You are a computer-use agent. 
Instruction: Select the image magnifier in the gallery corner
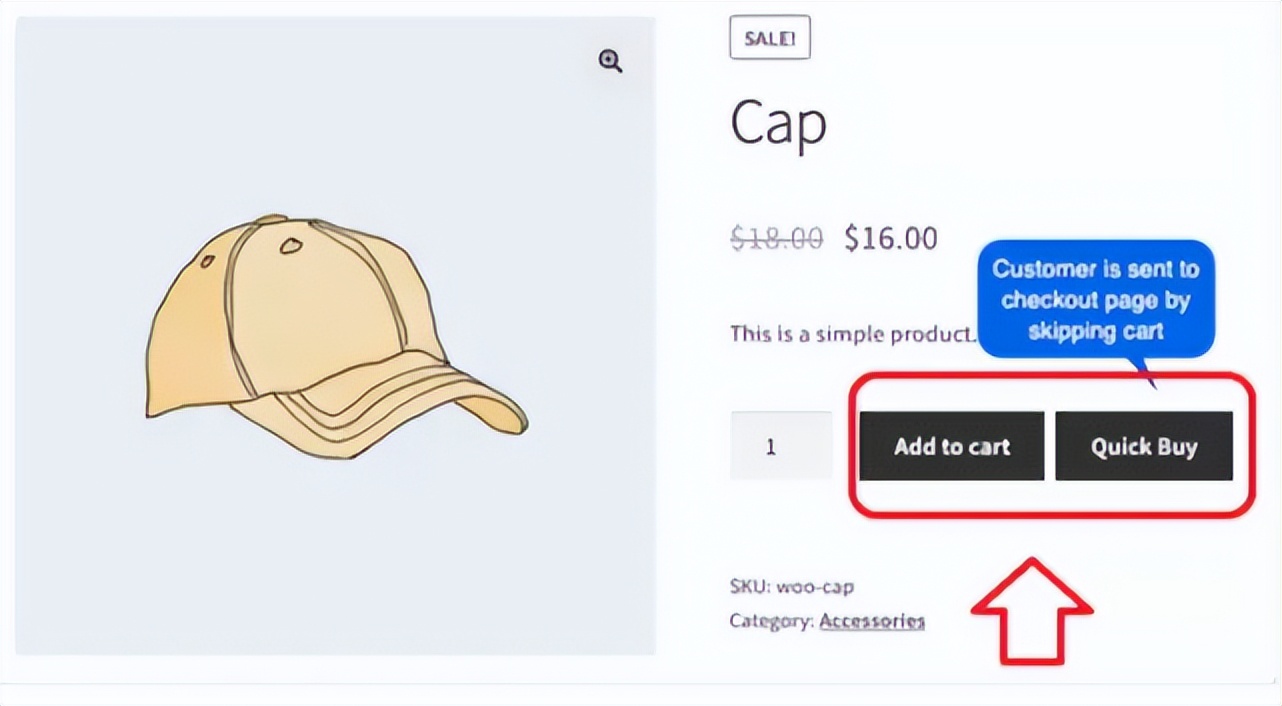click(610, 61)
